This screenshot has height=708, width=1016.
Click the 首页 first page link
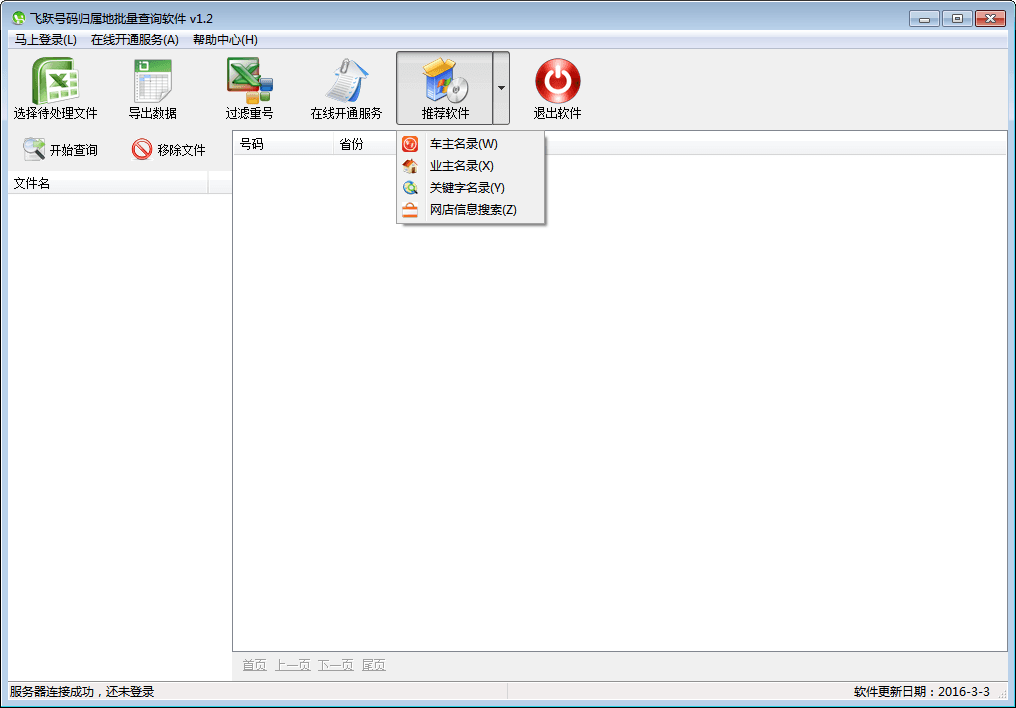tap(254, 665)
